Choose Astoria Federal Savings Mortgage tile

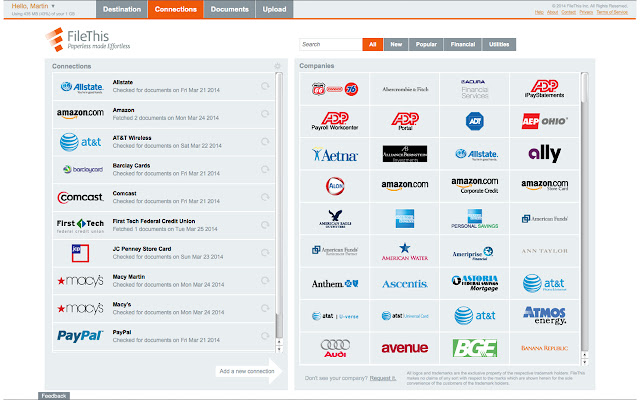point(475,283)
